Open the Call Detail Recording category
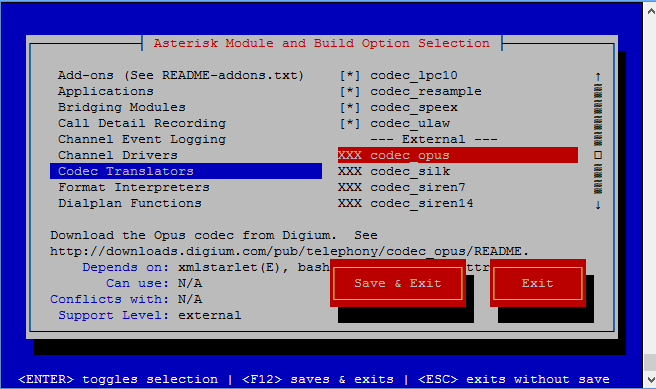656x389 pixels. click(x=142, y=123)
